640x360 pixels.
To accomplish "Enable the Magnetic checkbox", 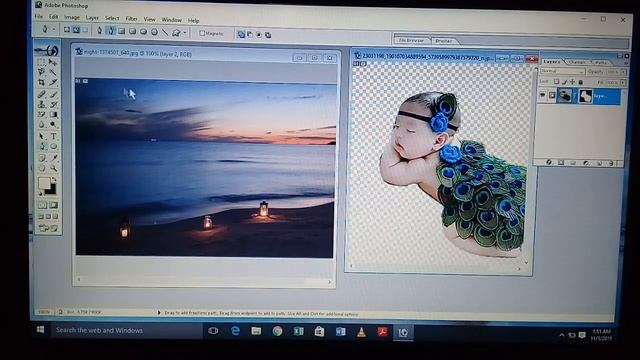I will click(x=202, y=33).
